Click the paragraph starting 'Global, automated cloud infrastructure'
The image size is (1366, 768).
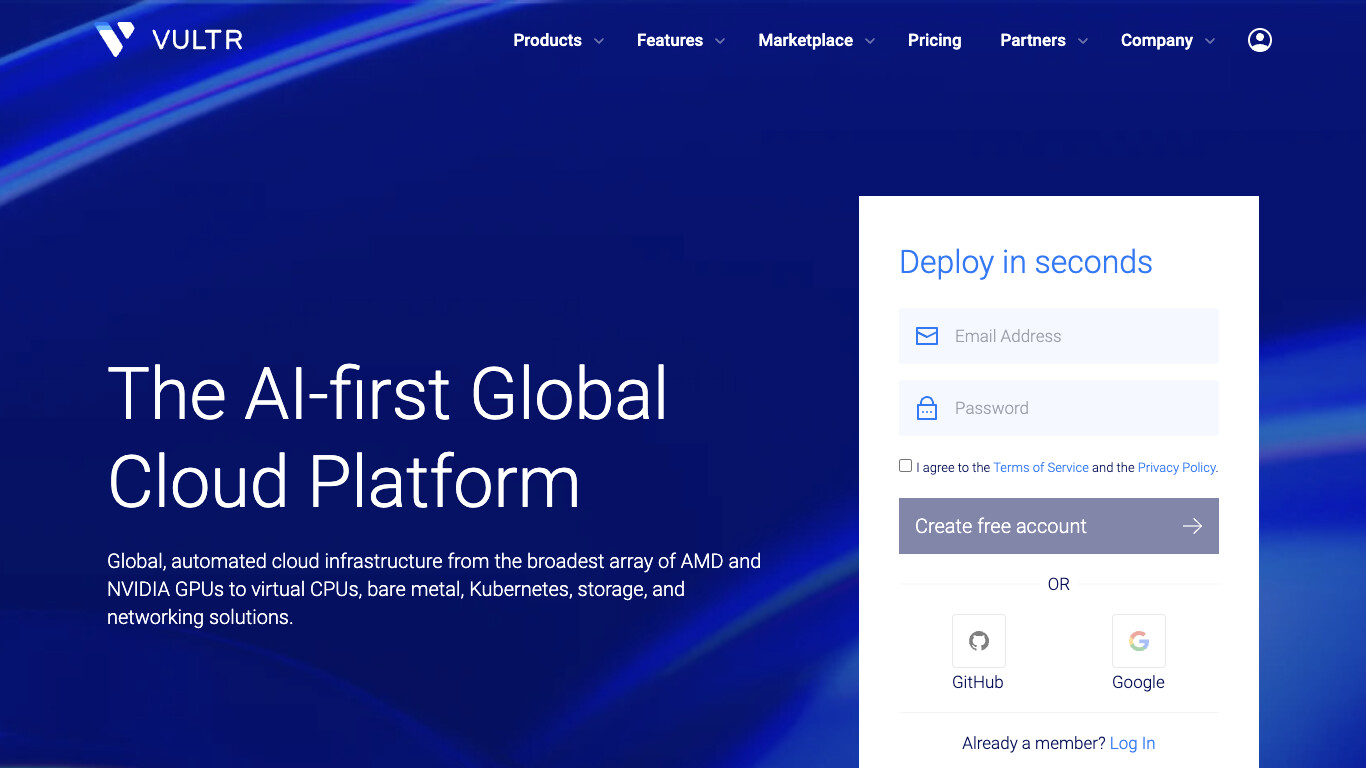point(434,589)
